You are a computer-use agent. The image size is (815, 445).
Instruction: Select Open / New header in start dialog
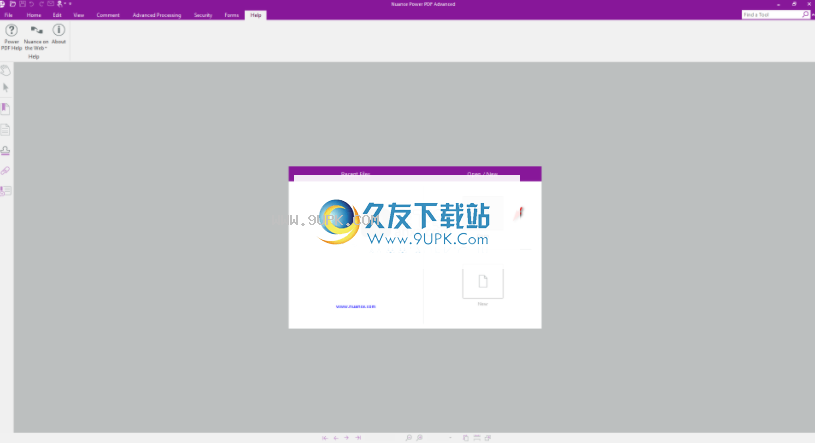pos(482,174)
